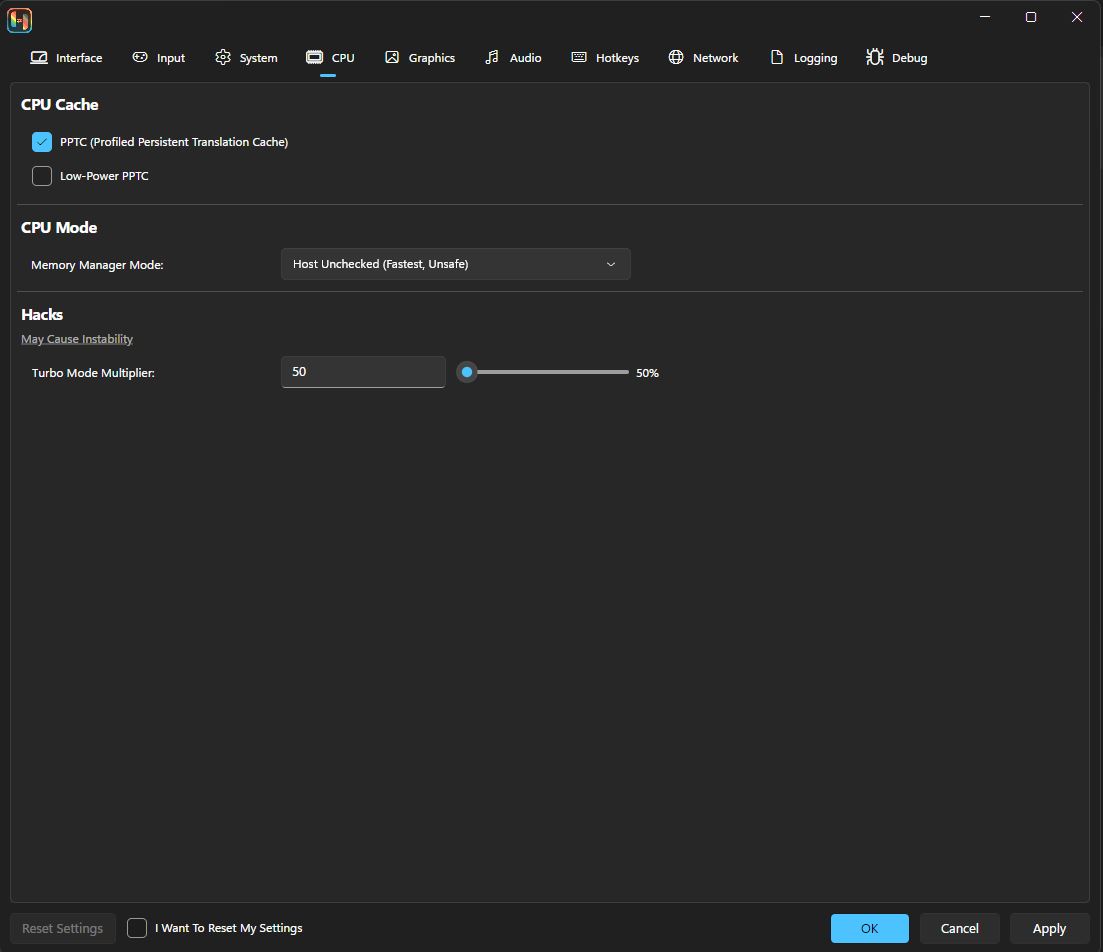Click the Logging tab document icon
Screen dimensions: 1103x952
(776, 58)
